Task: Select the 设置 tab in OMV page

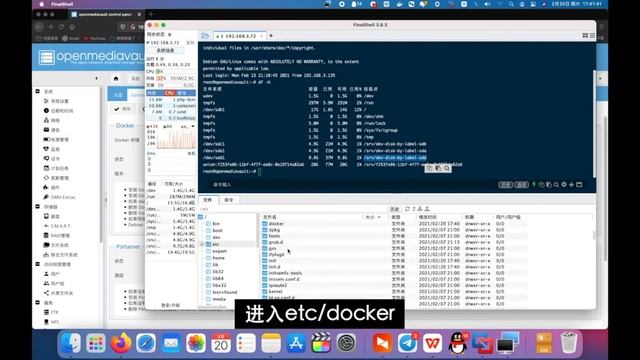Action: [118, 95]
